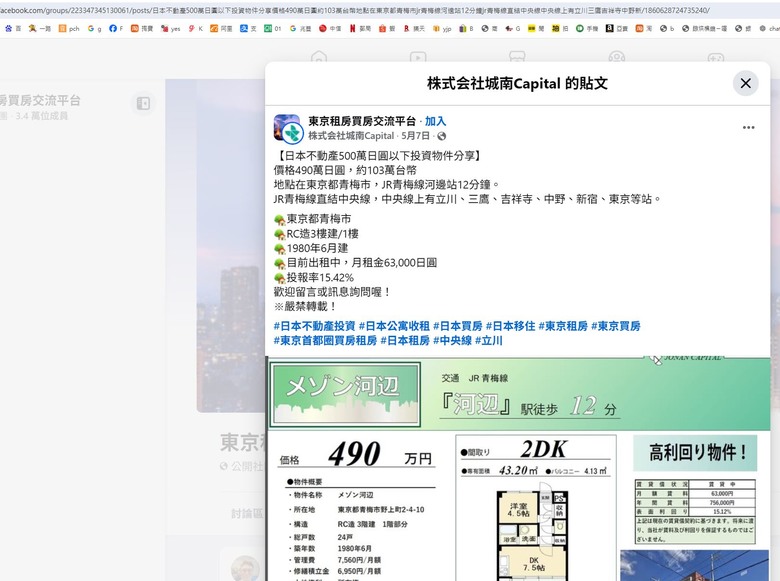Open the '一路' bookmark

coord(40,29)
